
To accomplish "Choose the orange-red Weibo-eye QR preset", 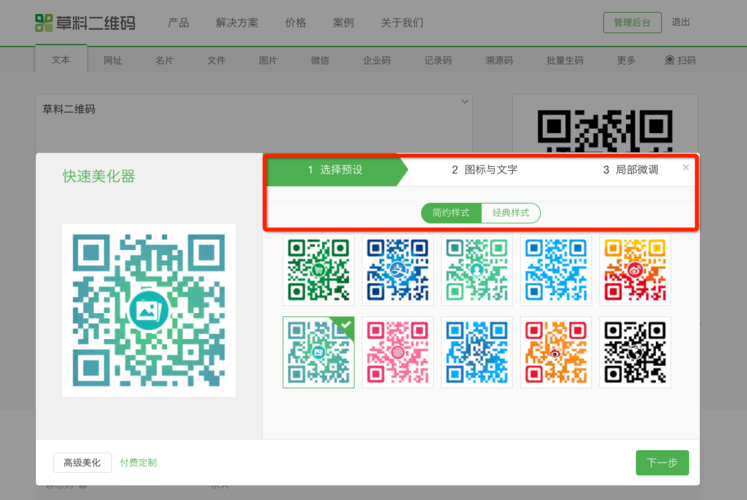I will click(555, 352).
